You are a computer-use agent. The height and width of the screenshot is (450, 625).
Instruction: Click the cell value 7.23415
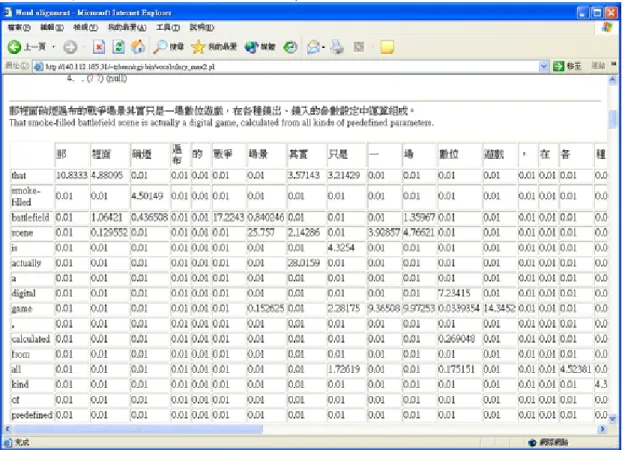click(x=454, y=293)
